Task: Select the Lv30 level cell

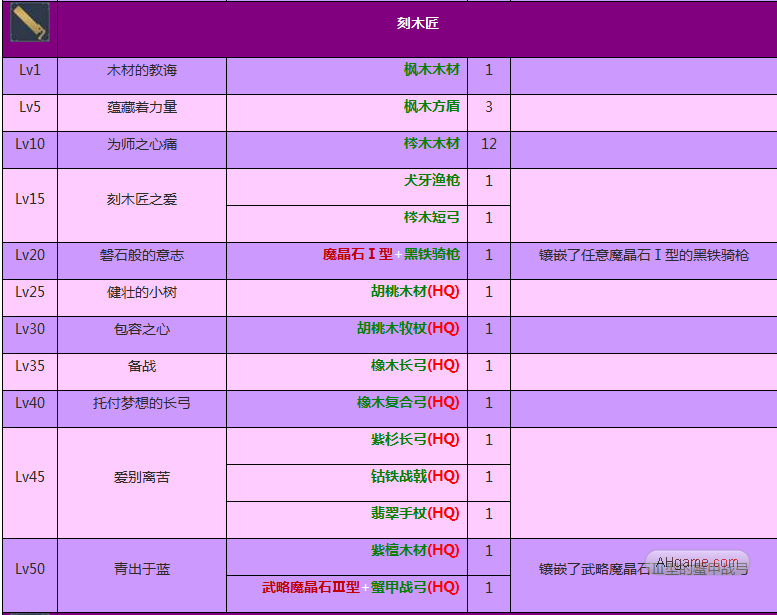Action: tap(30, 335)
